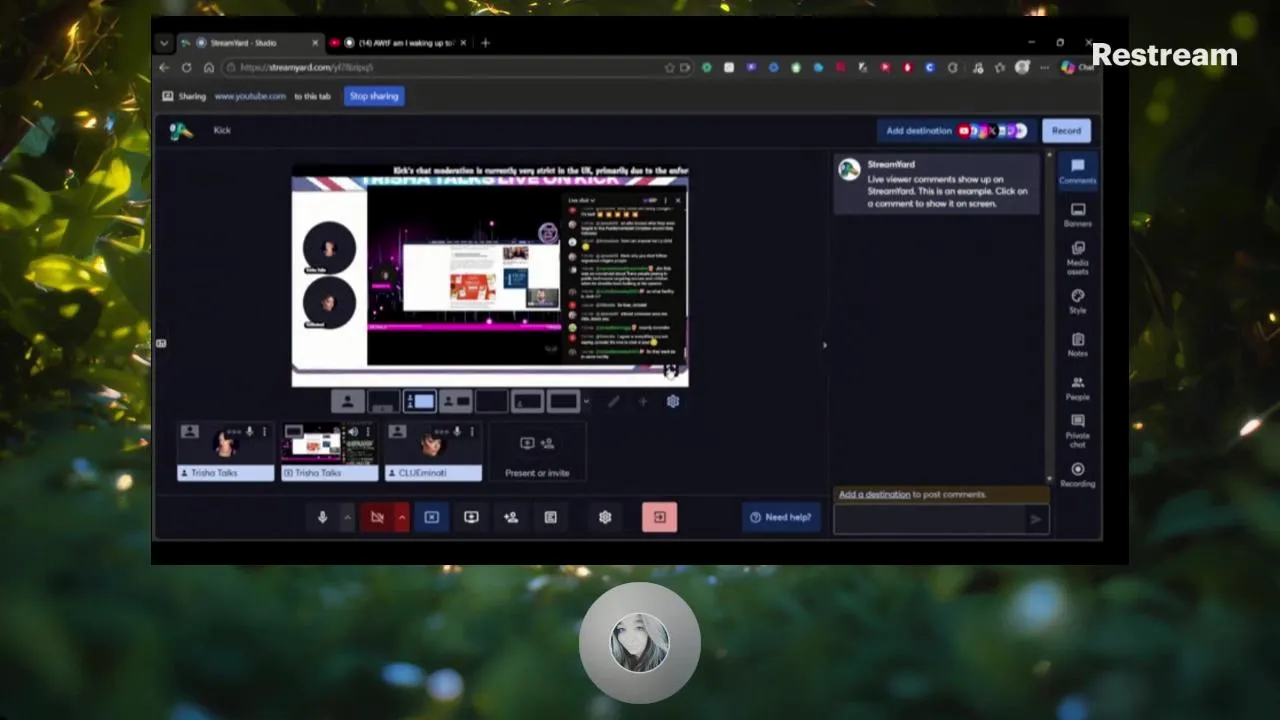Click the edit layout pencil icon
Screen dimensions: 1280x720
(x=613, y=401)
